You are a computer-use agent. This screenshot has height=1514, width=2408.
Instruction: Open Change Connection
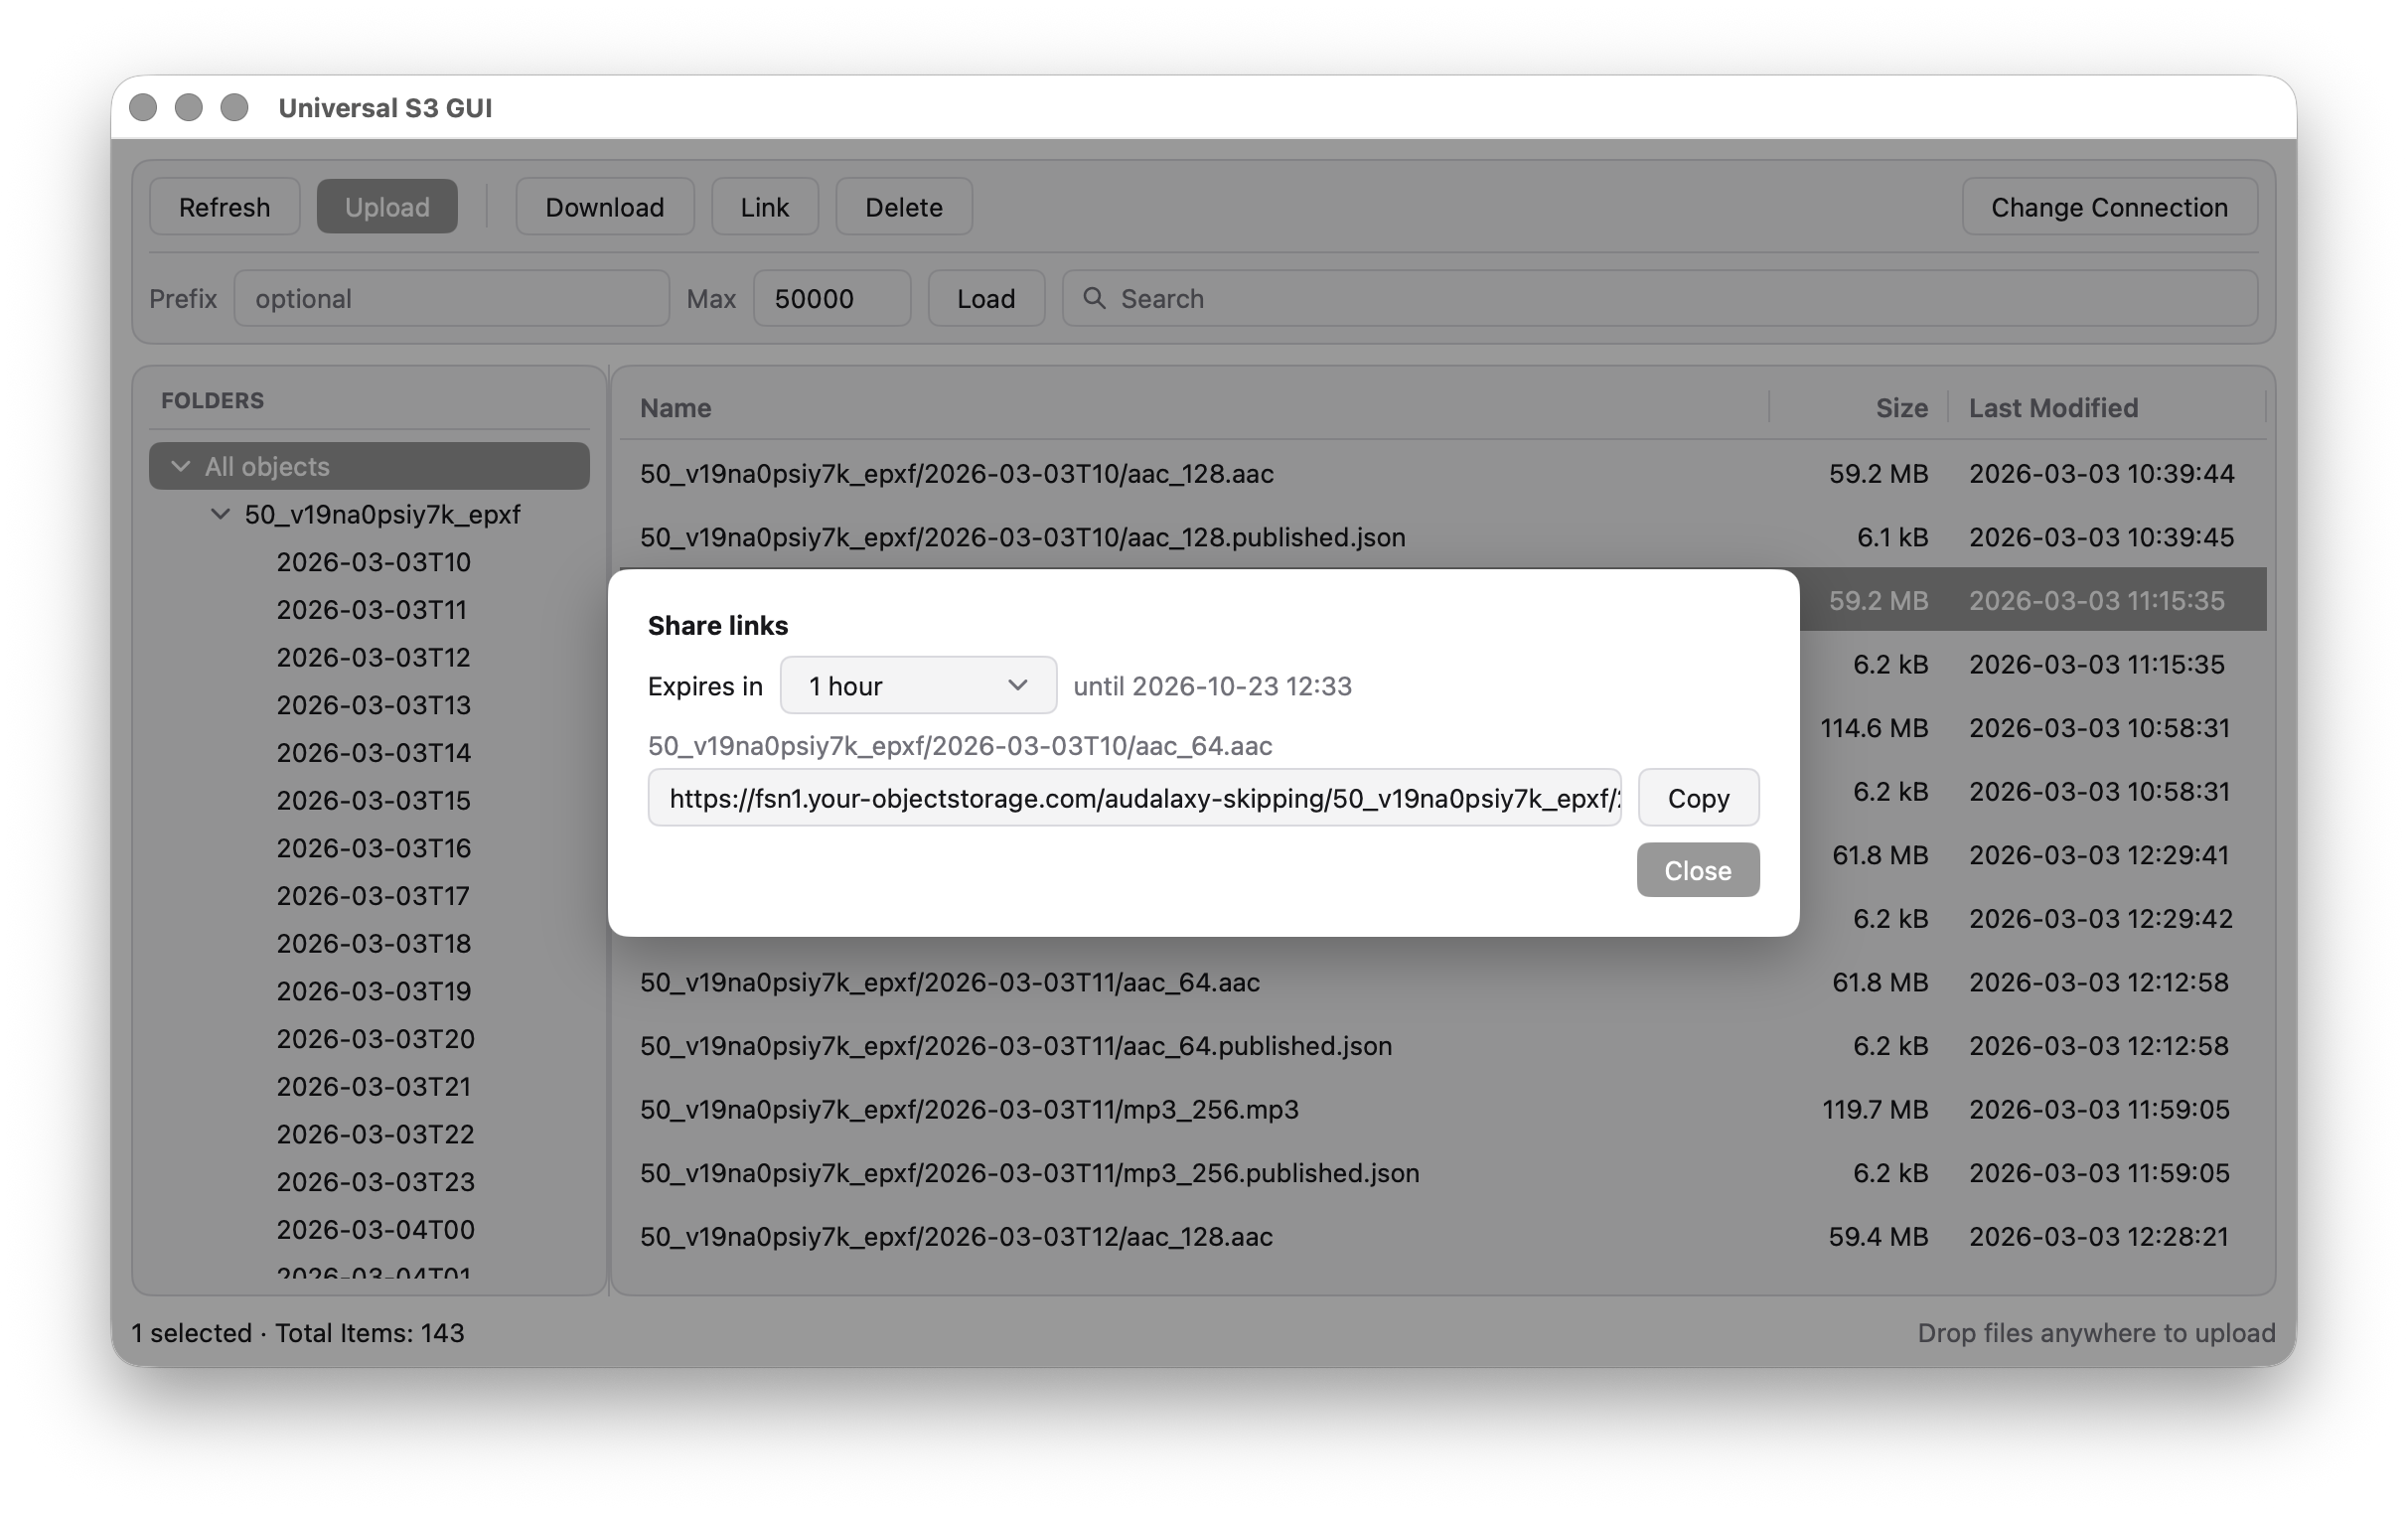pyautogui.click(x=2110, y=207)
